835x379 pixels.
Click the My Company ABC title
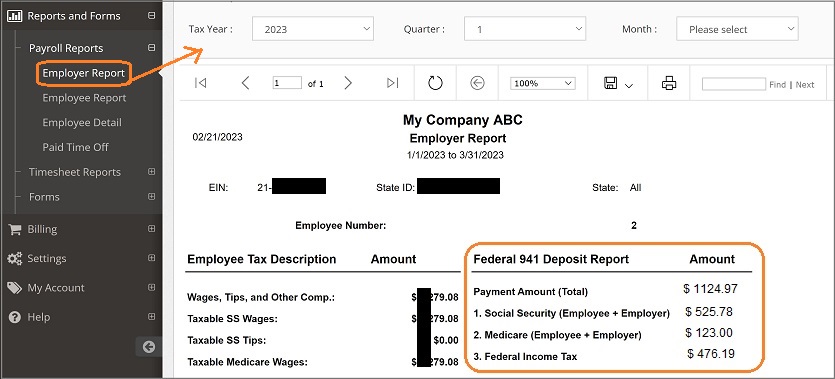[463, 120]
